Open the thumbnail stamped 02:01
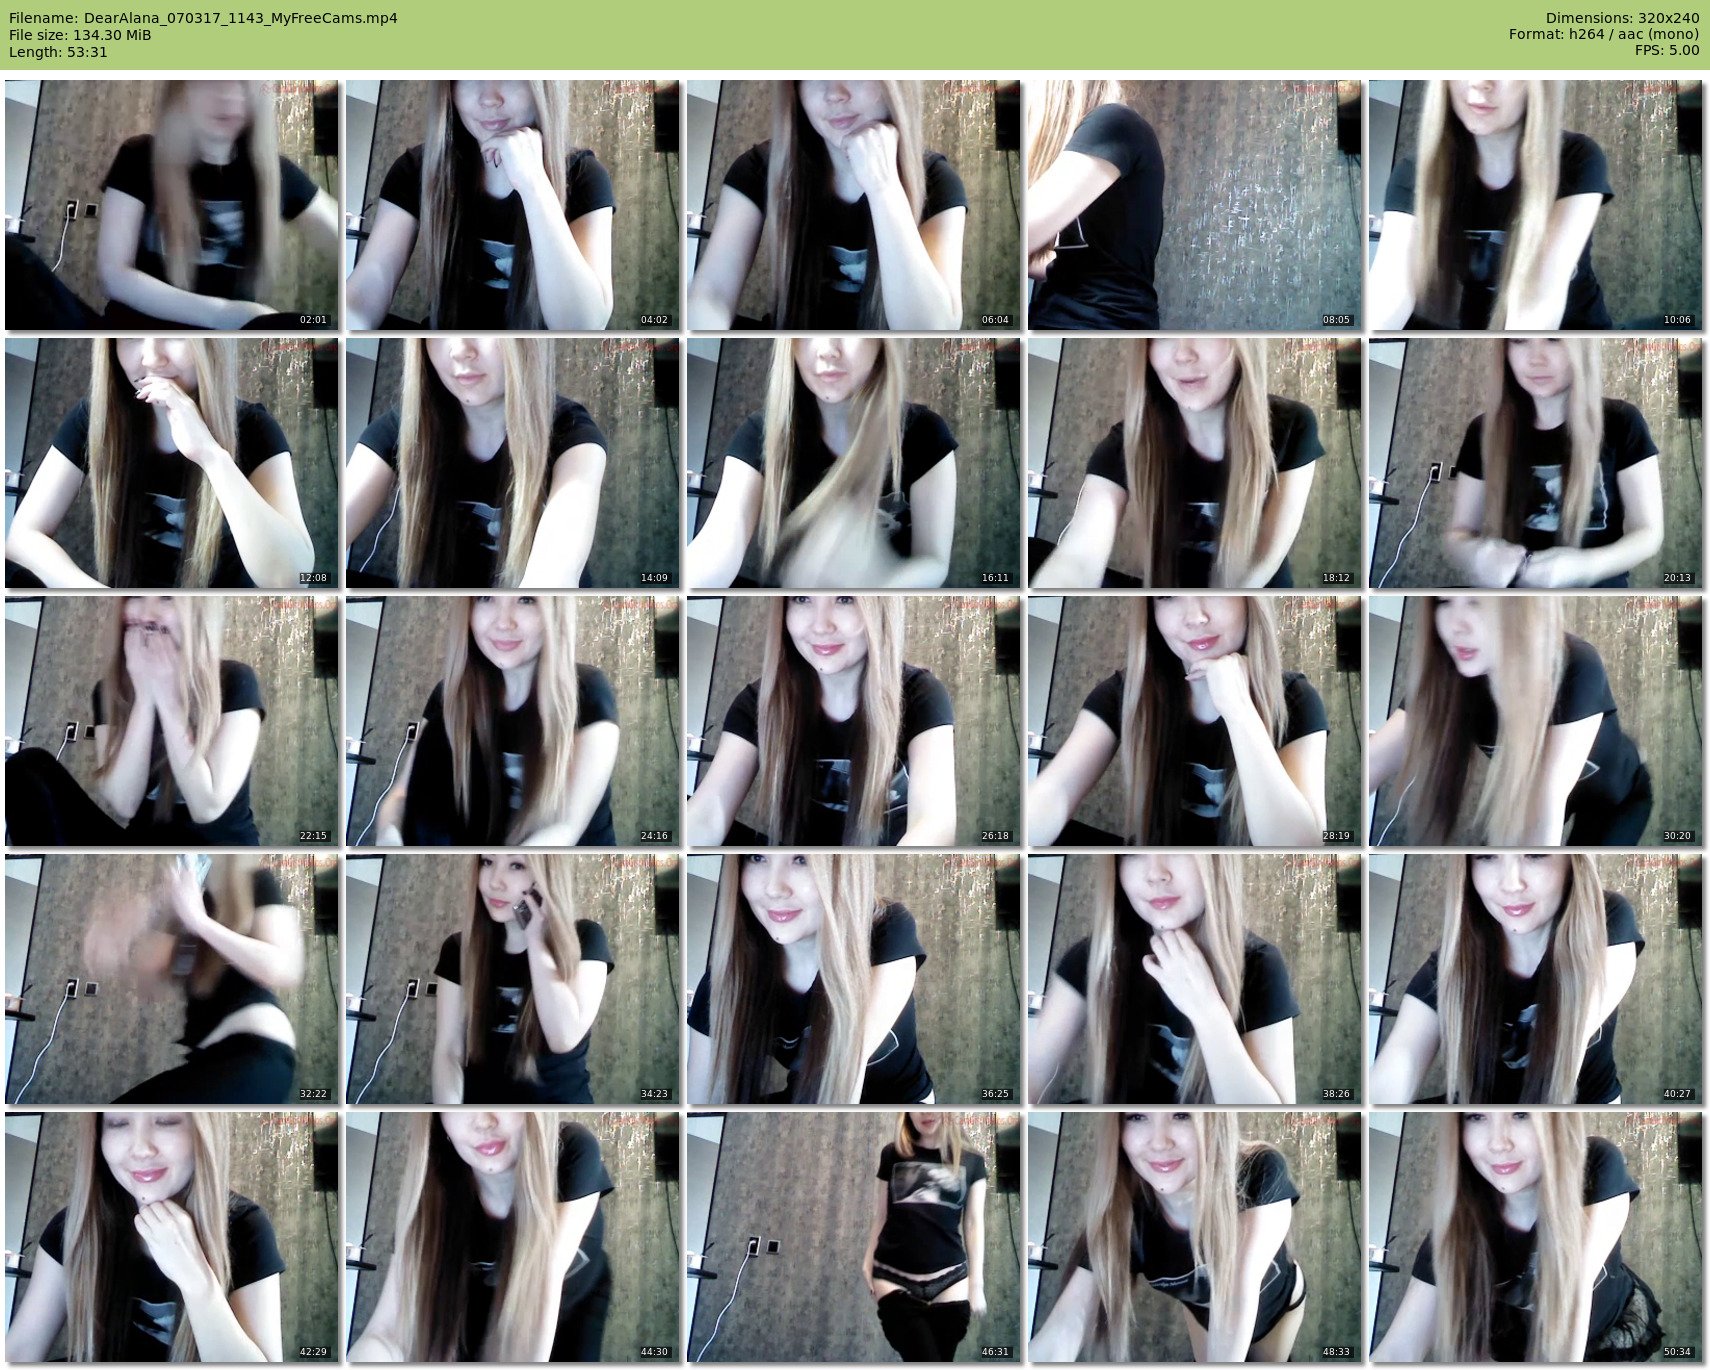 [172, 205]
